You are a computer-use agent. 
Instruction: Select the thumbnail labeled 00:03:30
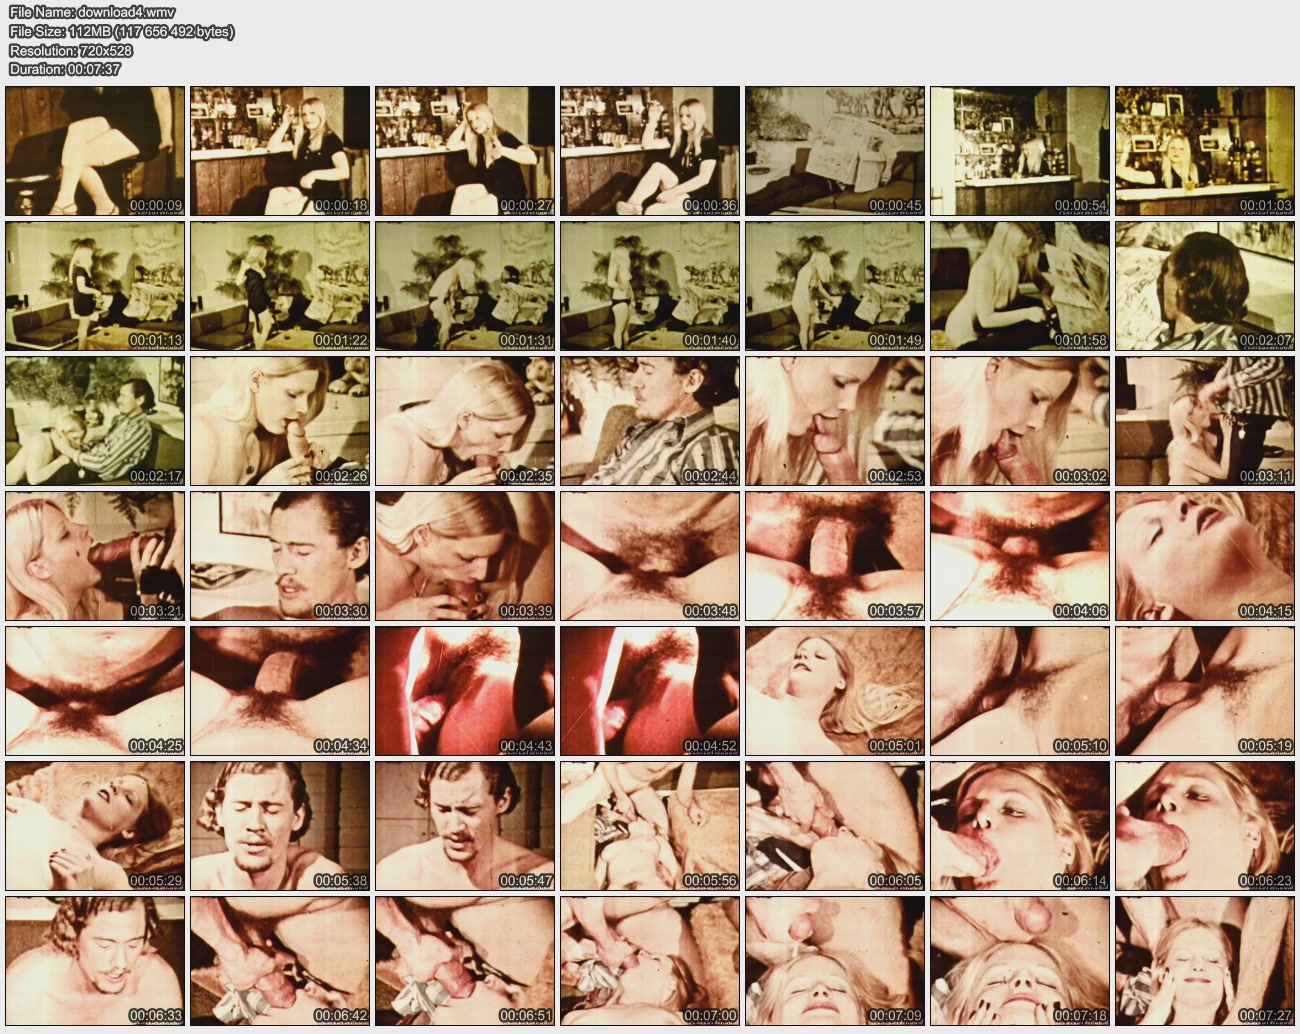coord(280,556)
